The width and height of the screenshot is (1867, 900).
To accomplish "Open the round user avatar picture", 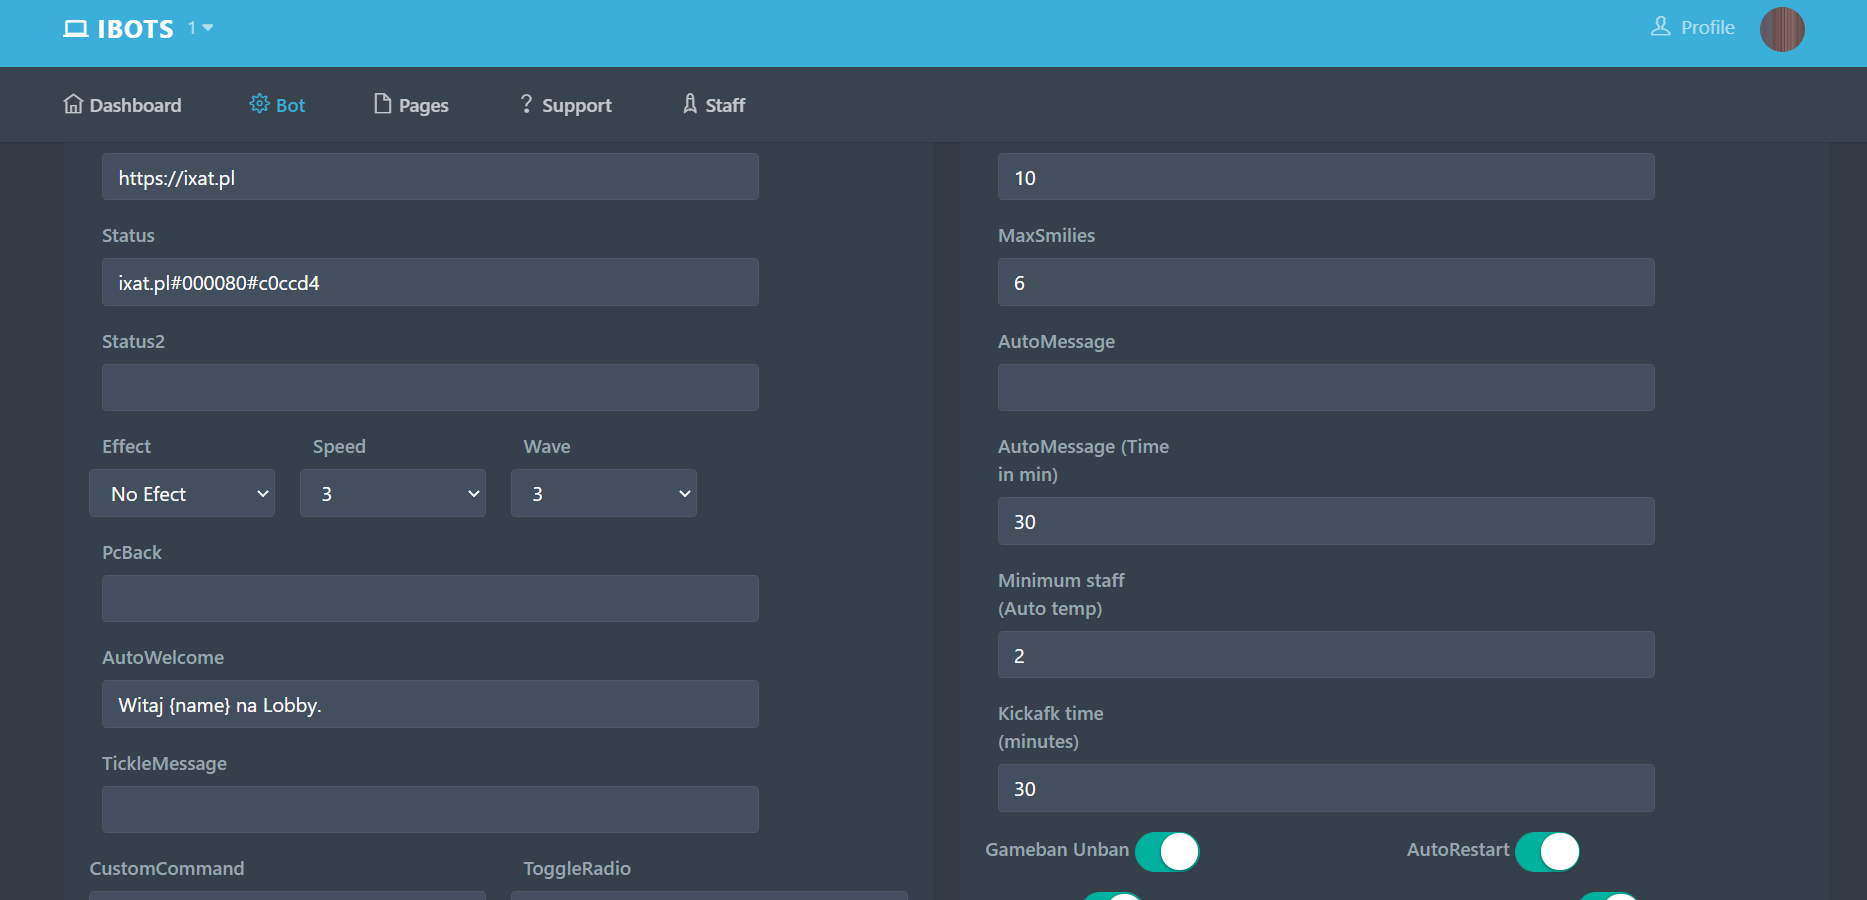I will coord(1781,29).
